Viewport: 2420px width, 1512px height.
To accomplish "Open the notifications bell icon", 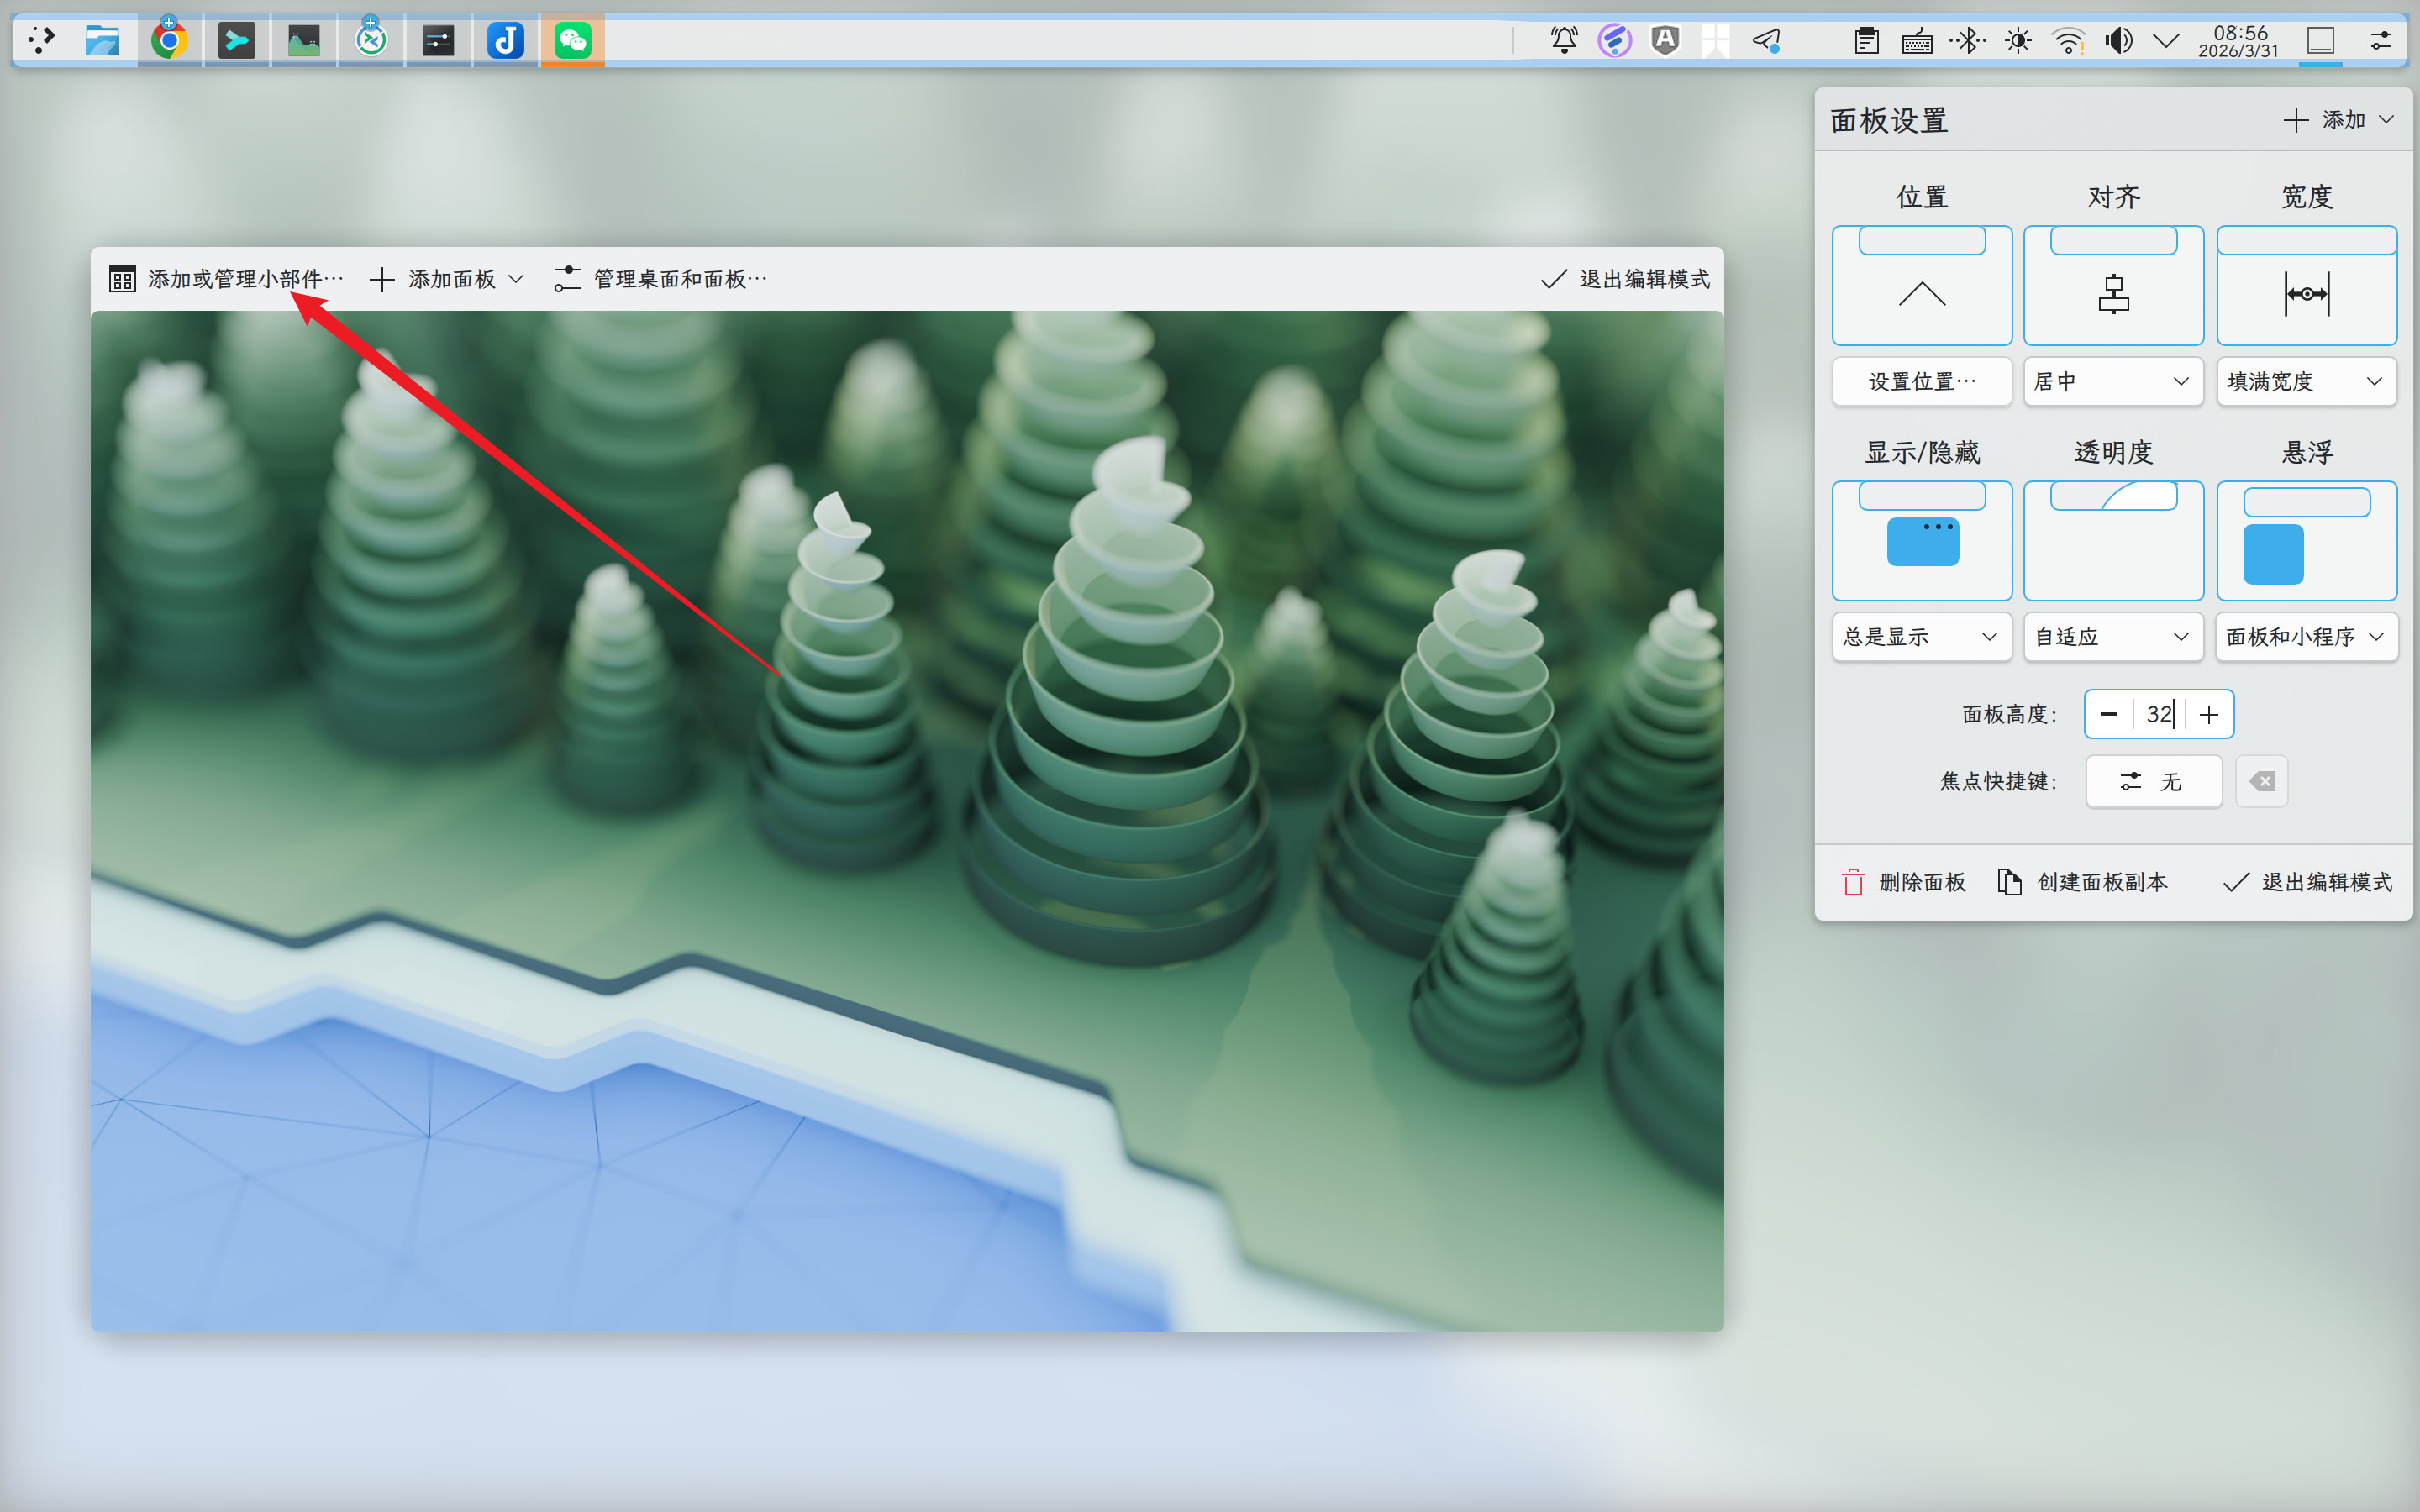I will (1564, 41).
